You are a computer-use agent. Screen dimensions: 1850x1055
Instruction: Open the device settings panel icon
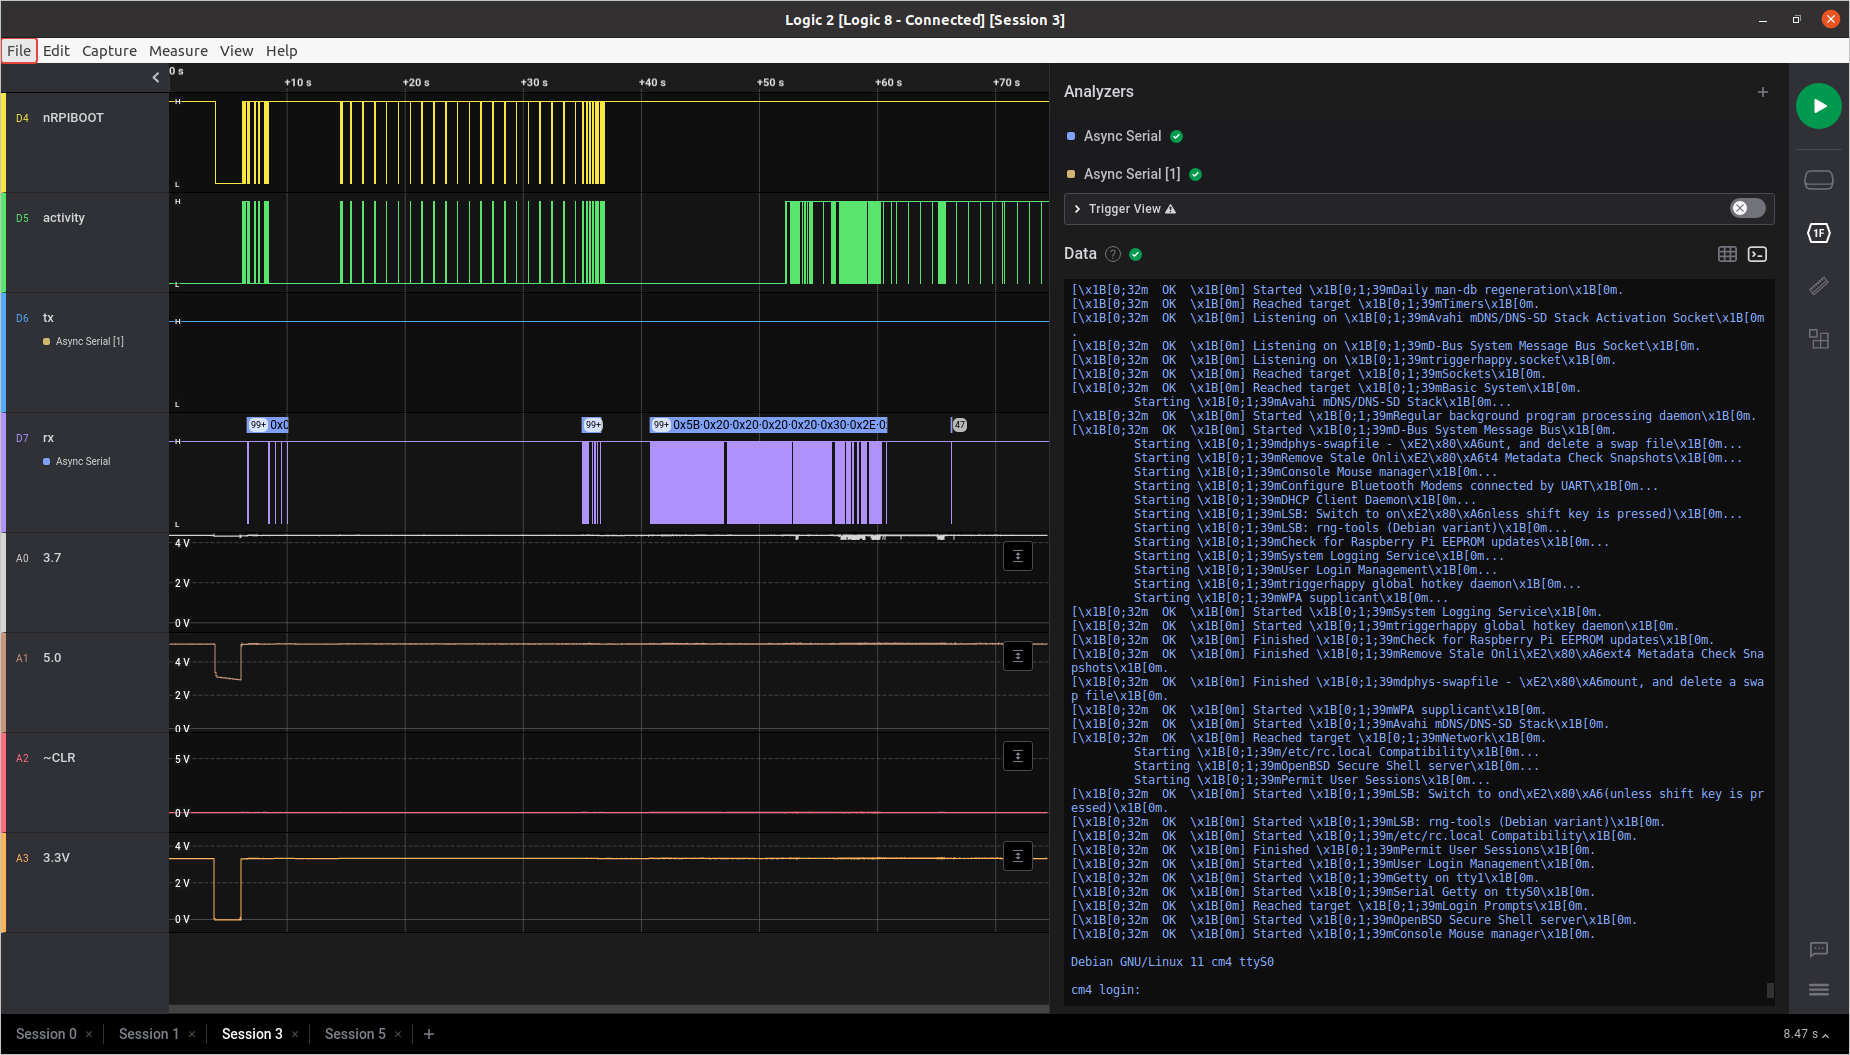[x=1818, y=180]
